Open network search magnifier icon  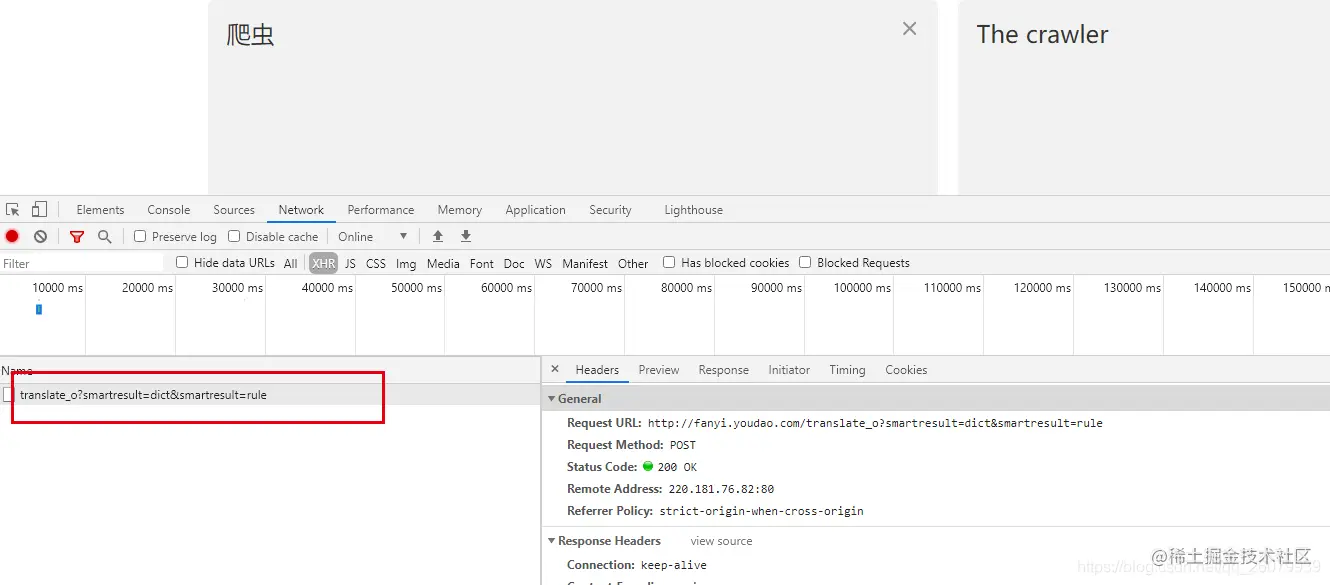click(x=104, y=237)
